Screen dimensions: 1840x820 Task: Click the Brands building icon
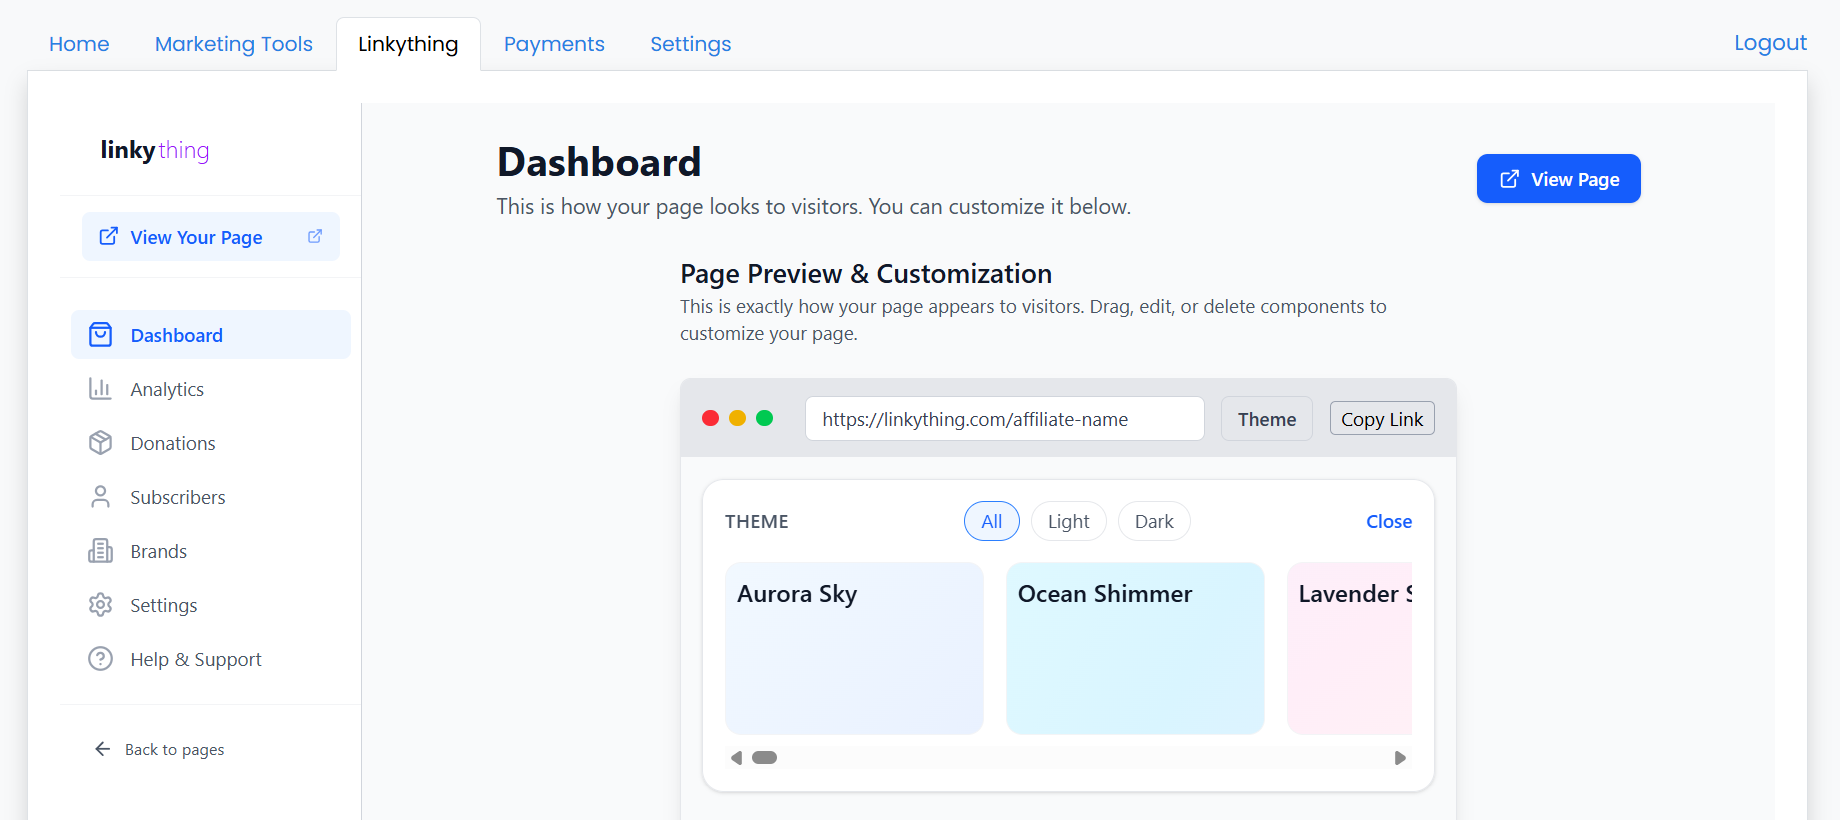[x=100, y=551]
